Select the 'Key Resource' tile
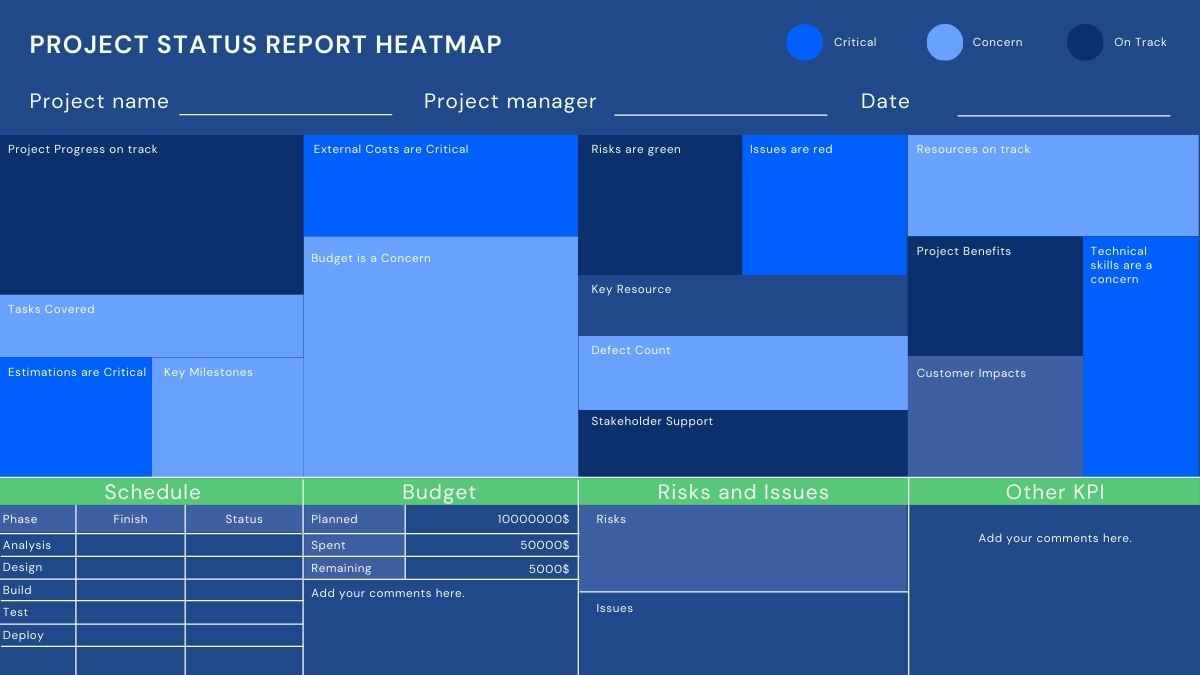1200x675 pixels. click(x=743, y=306)
